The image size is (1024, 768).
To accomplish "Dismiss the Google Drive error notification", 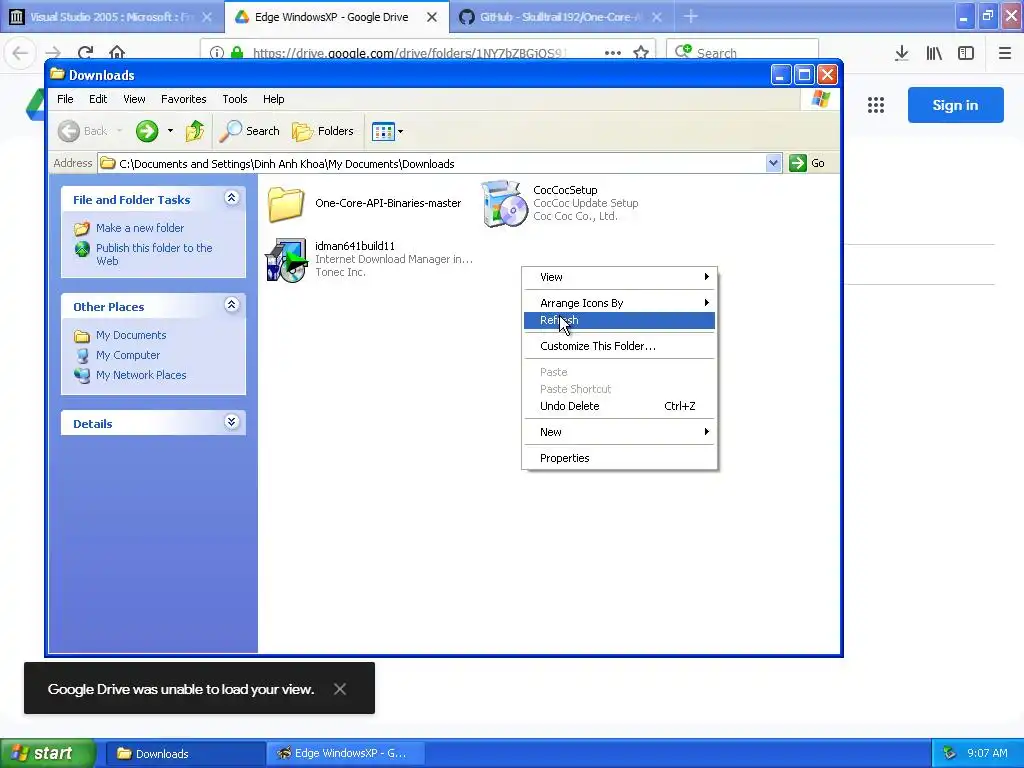I will tap(340, 689).
